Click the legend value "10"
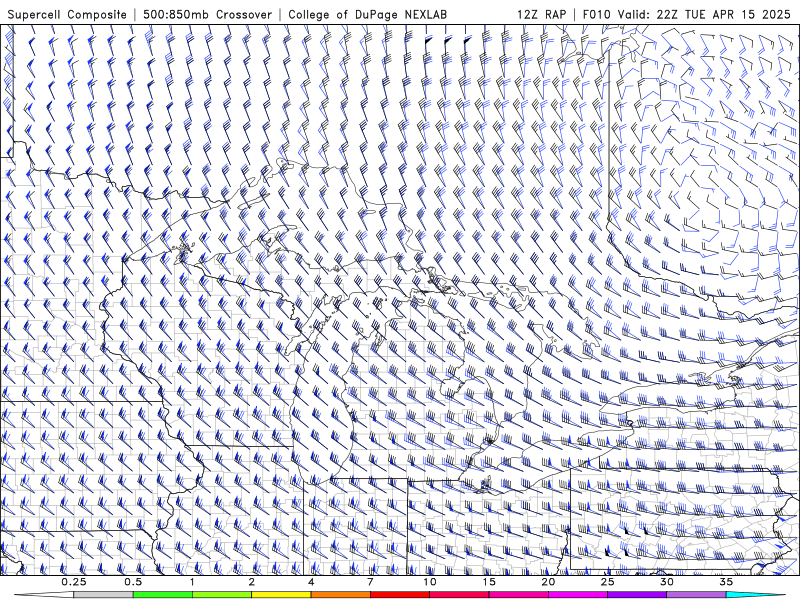 click(x=430, y=582)
